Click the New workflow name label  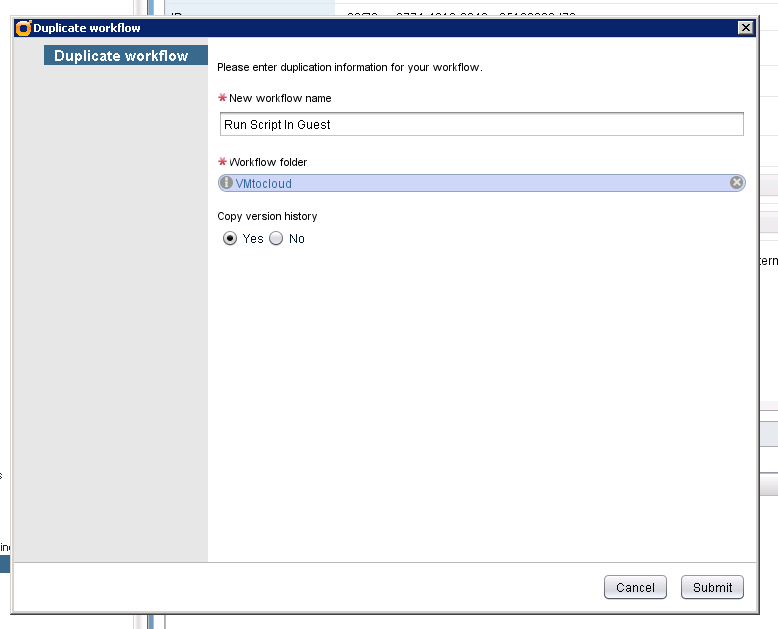280,98
